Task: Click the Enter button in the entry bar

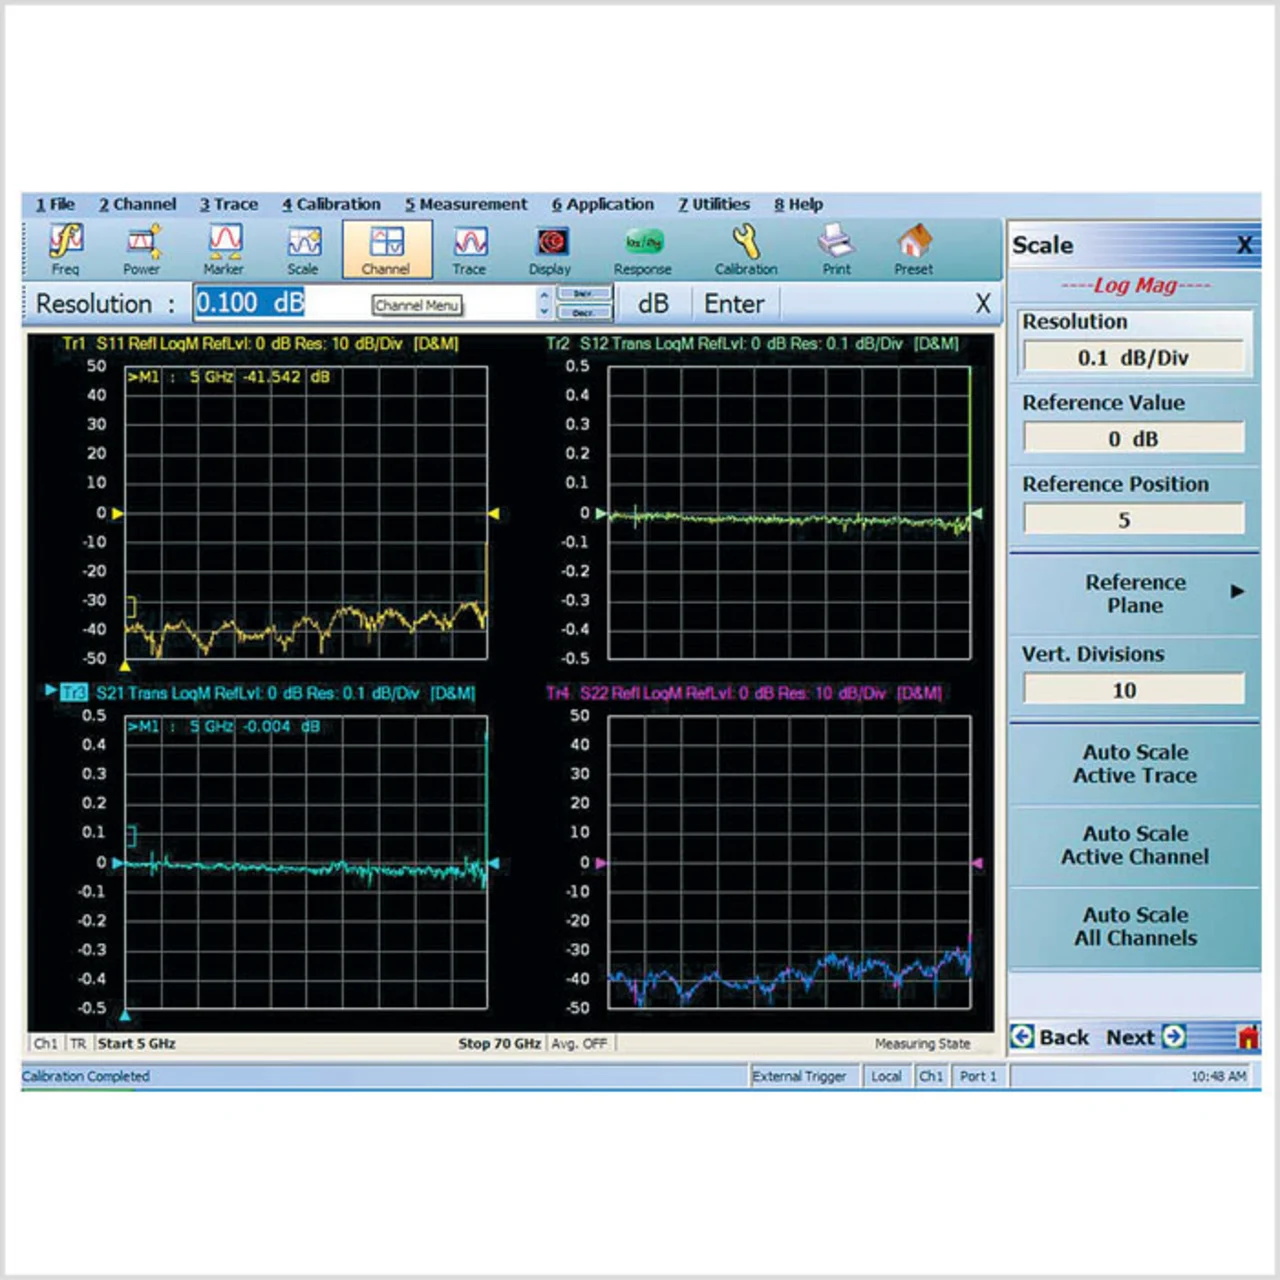Action: coord(734,304)
